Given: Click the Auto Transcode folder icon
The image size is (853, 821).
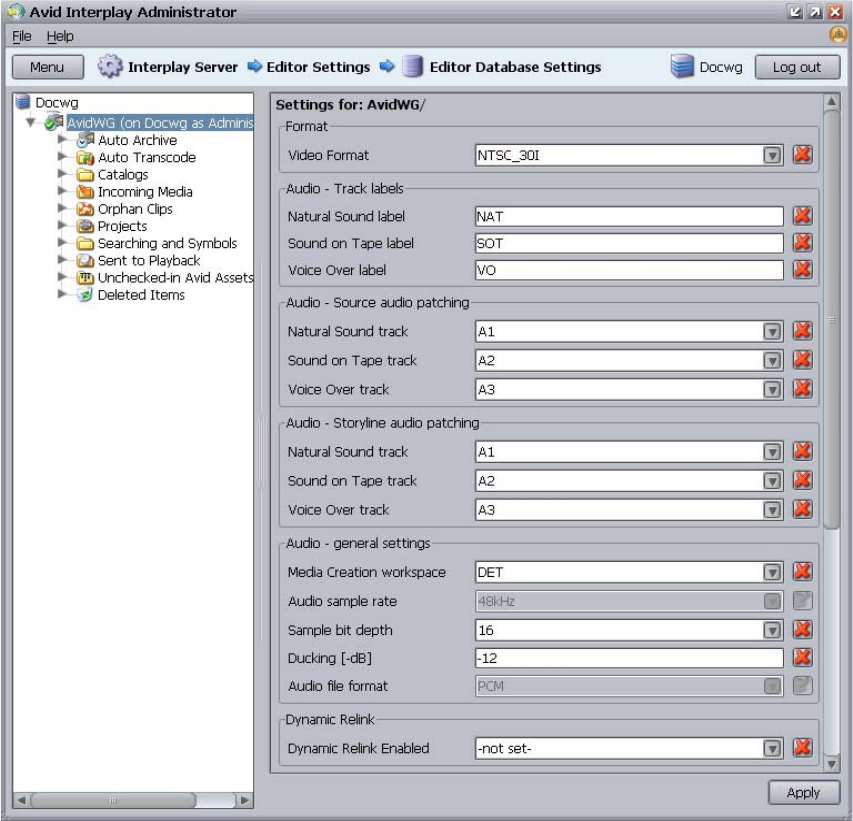Looking at the screenshot, I should 85,157.
